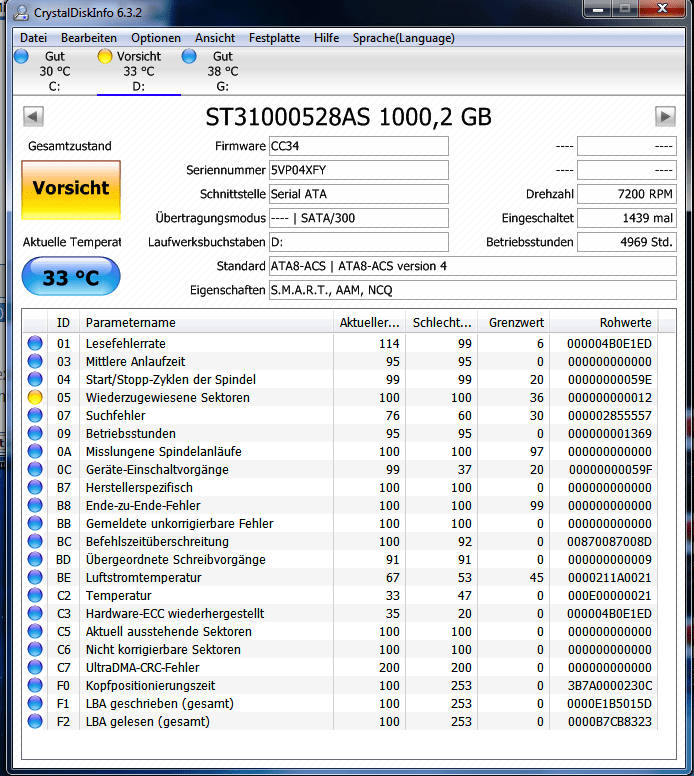Click status orb of Aktuell ausstehende Sektoren row
This screenshot has height=776, width=694.
tap(35, 631)
